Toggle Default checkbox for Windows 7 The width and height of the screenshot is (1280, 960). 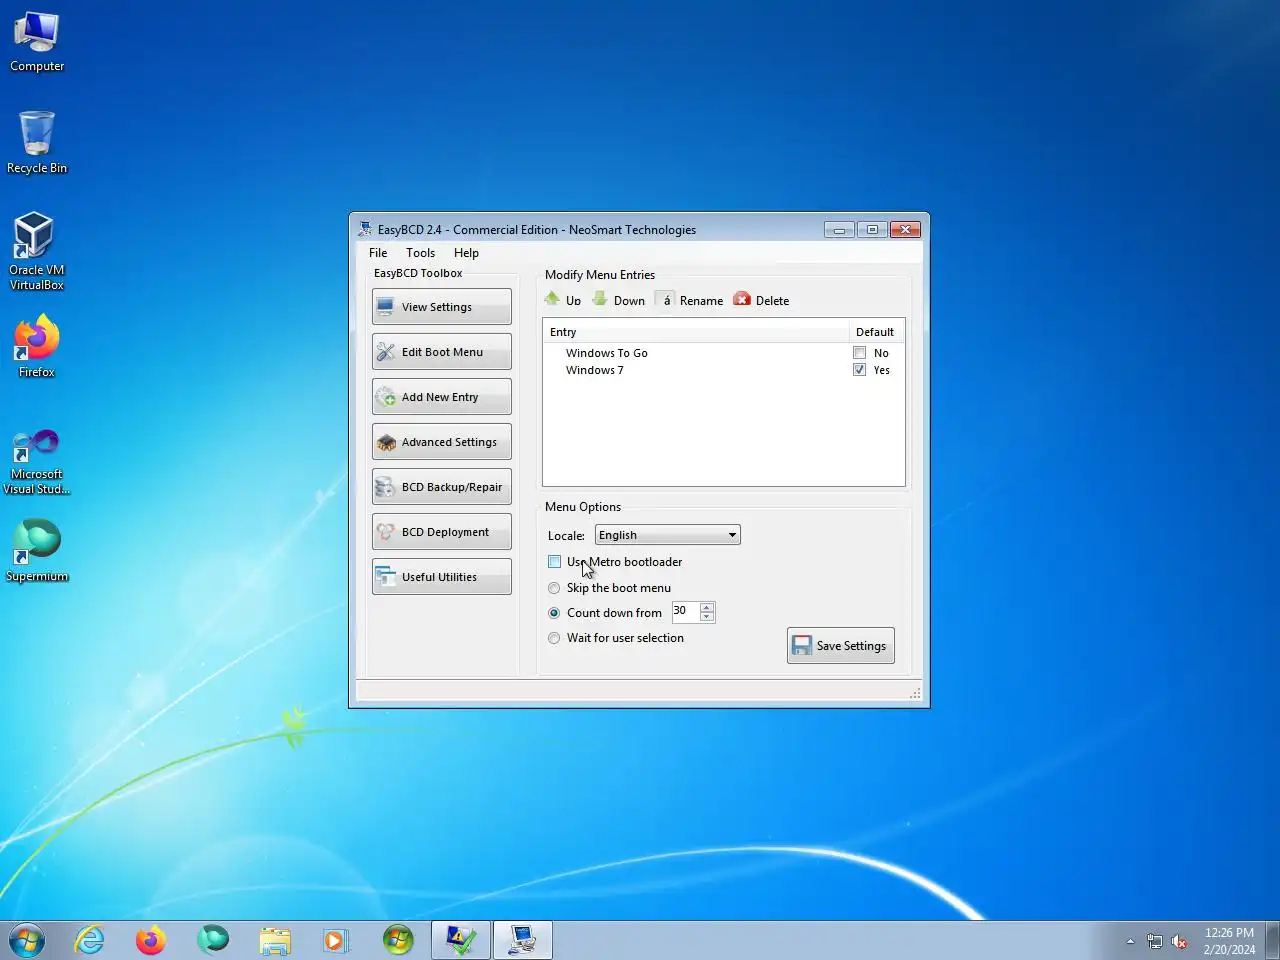pos(859,370)
